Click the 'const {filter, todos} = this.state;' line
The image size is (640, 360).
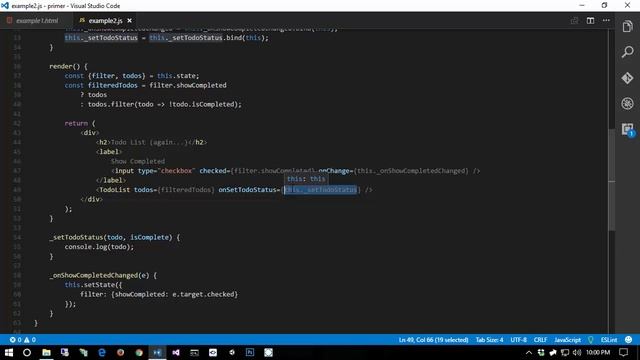coord(132,76)
